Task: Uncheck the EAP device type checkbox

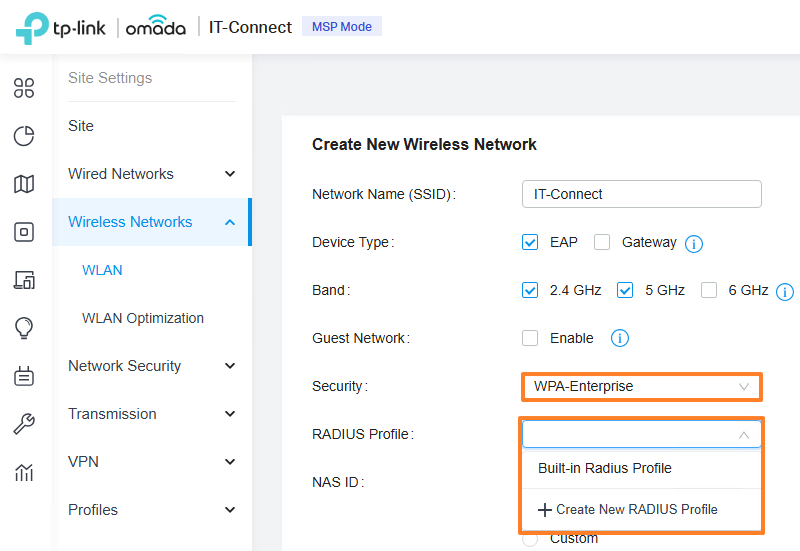Action: pyautogui.click(x=530, y=242)
